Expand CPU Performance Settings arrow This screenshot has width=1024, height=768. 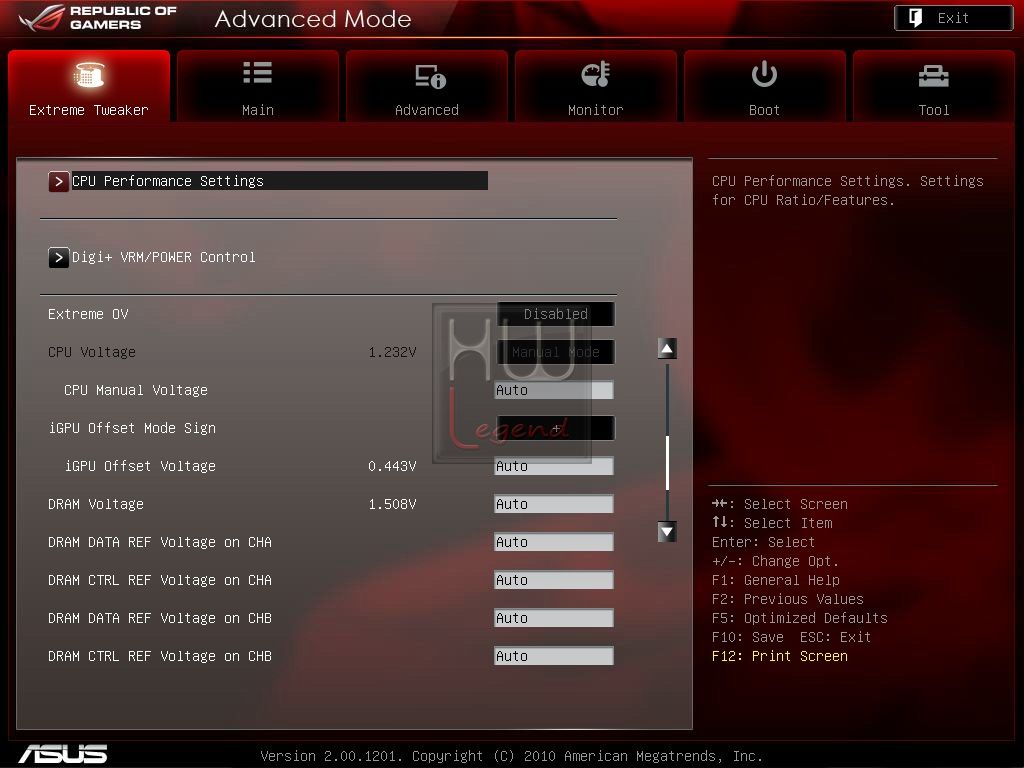[59, 182]
